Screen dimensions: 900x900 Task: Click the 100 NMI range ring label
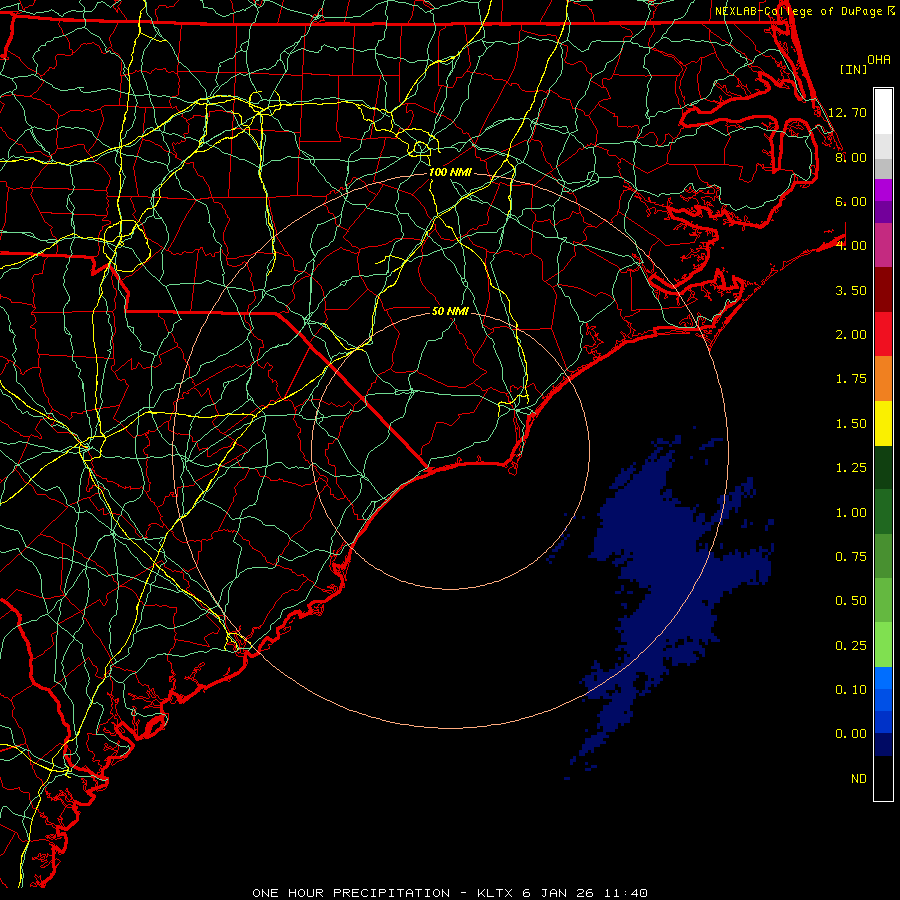pos(450,172)
